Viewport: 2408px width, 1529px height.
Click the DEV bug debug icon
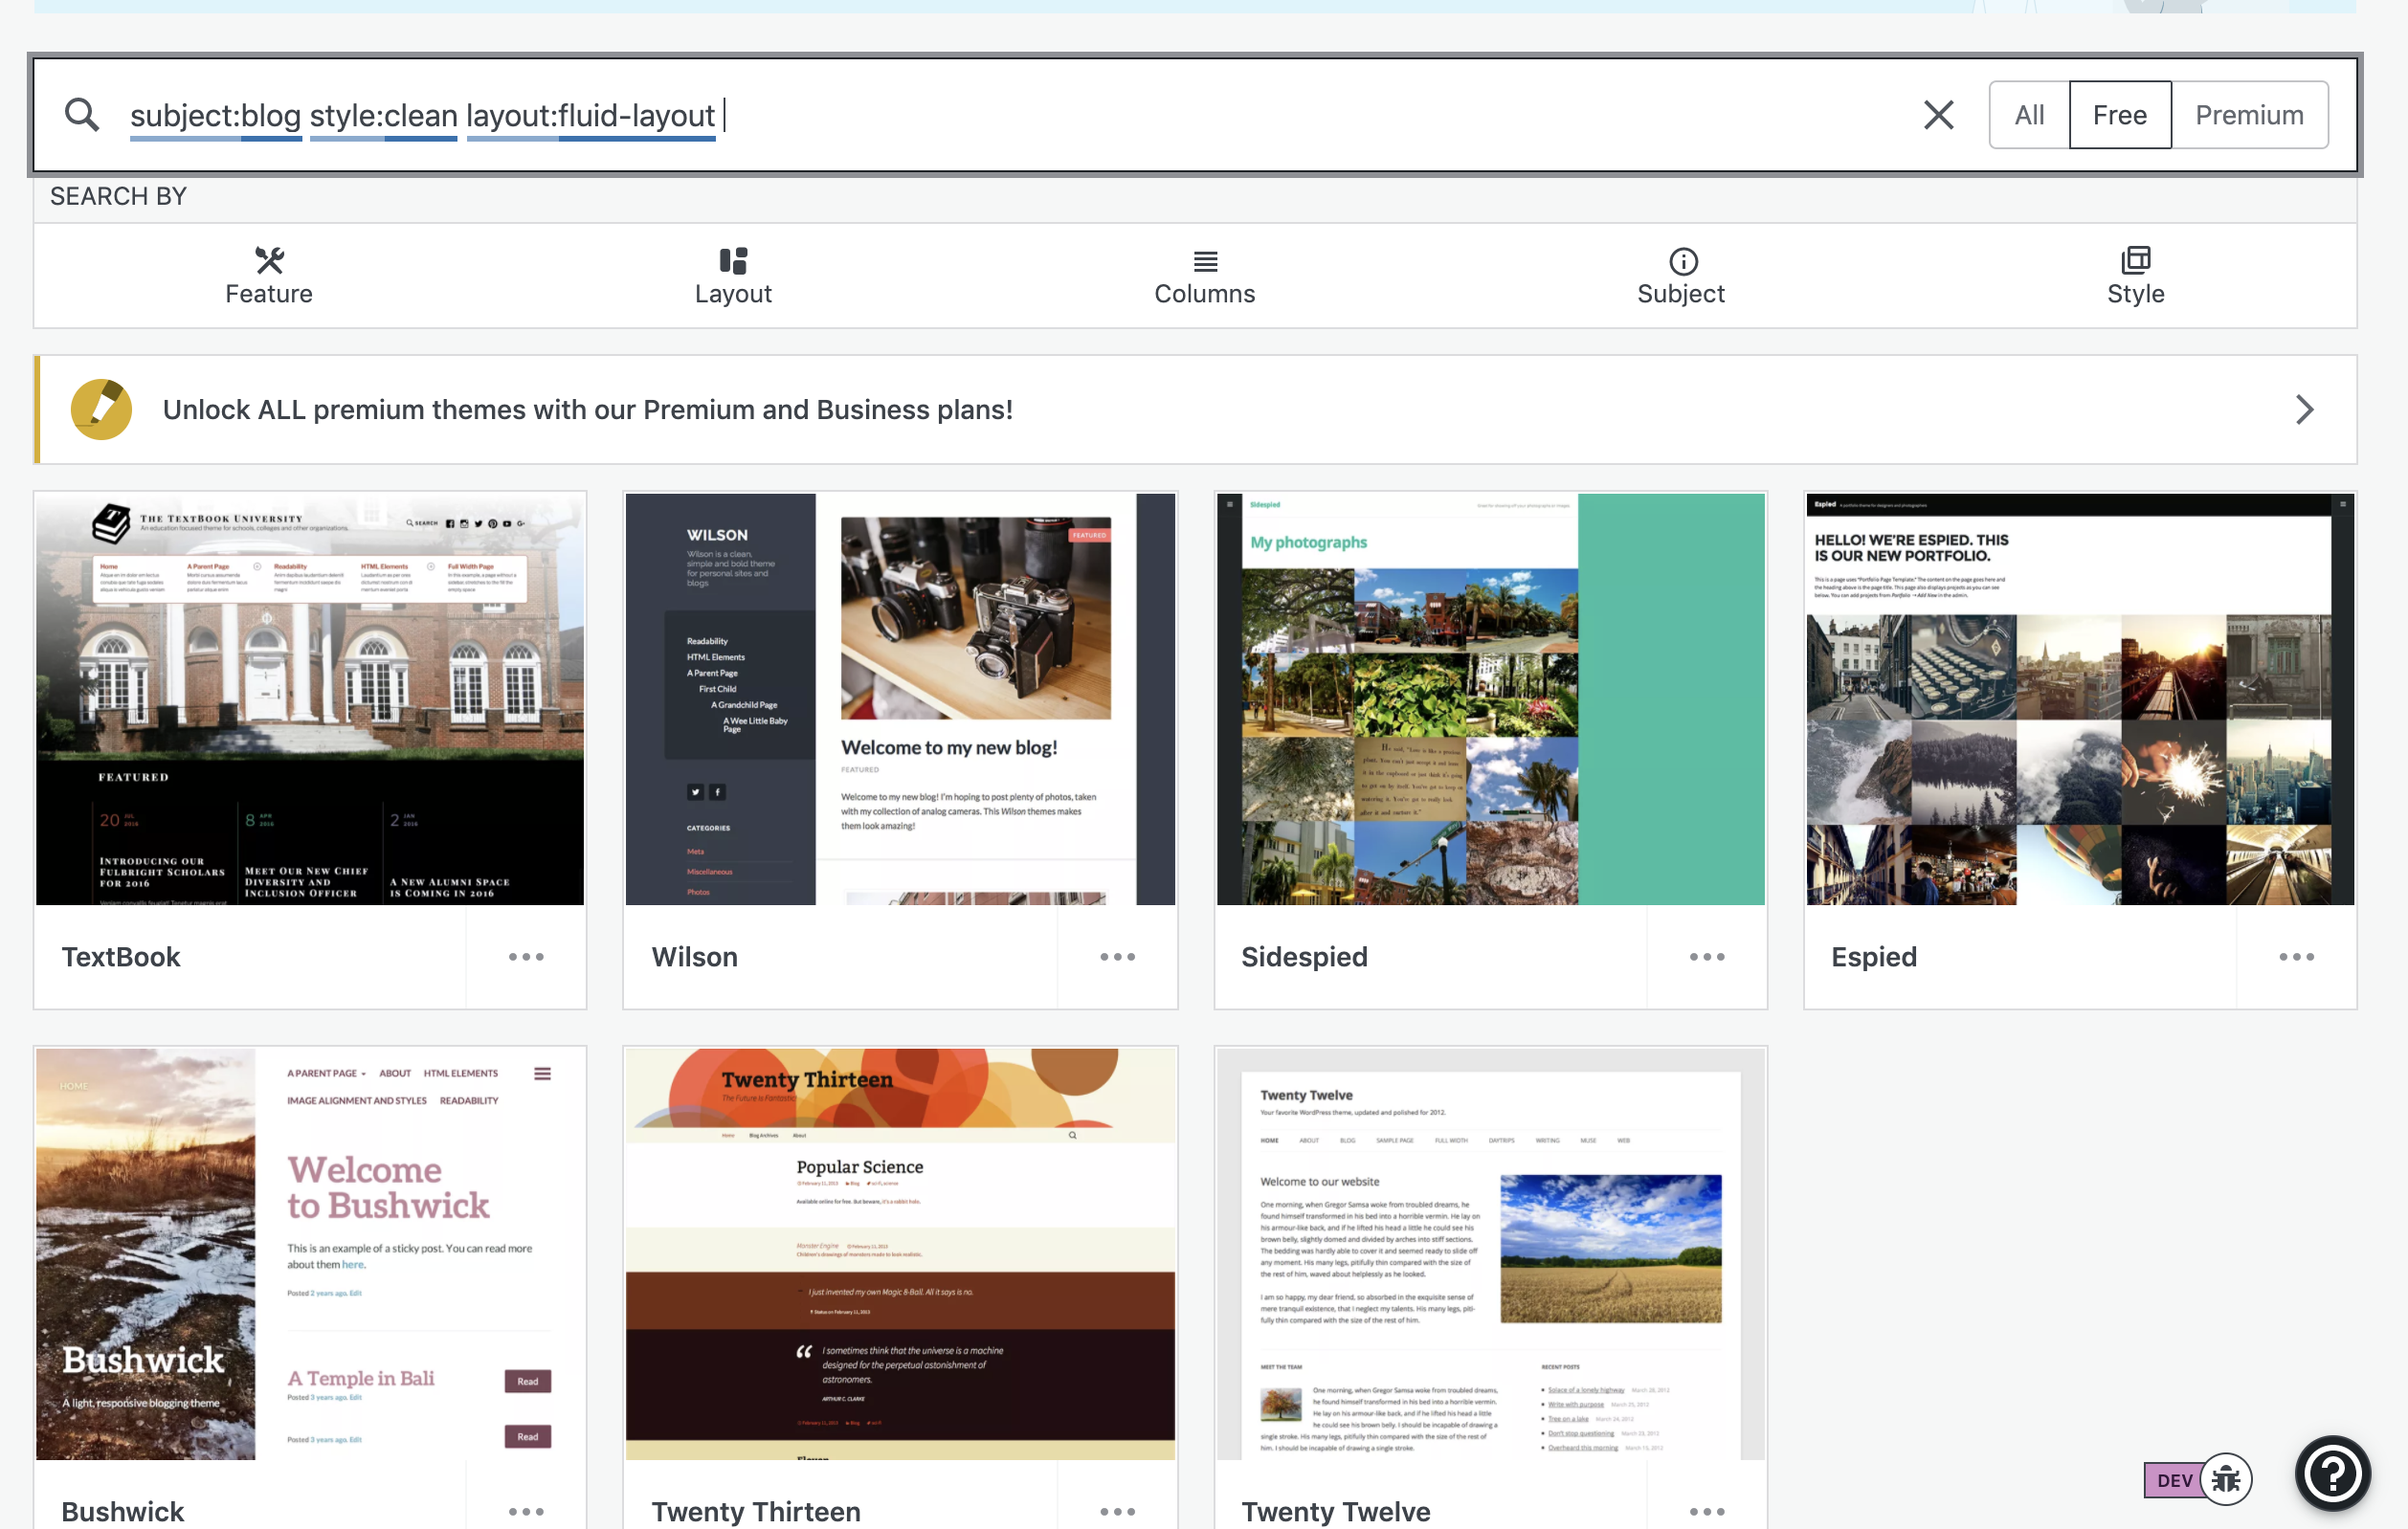tap(2226, 1479)
